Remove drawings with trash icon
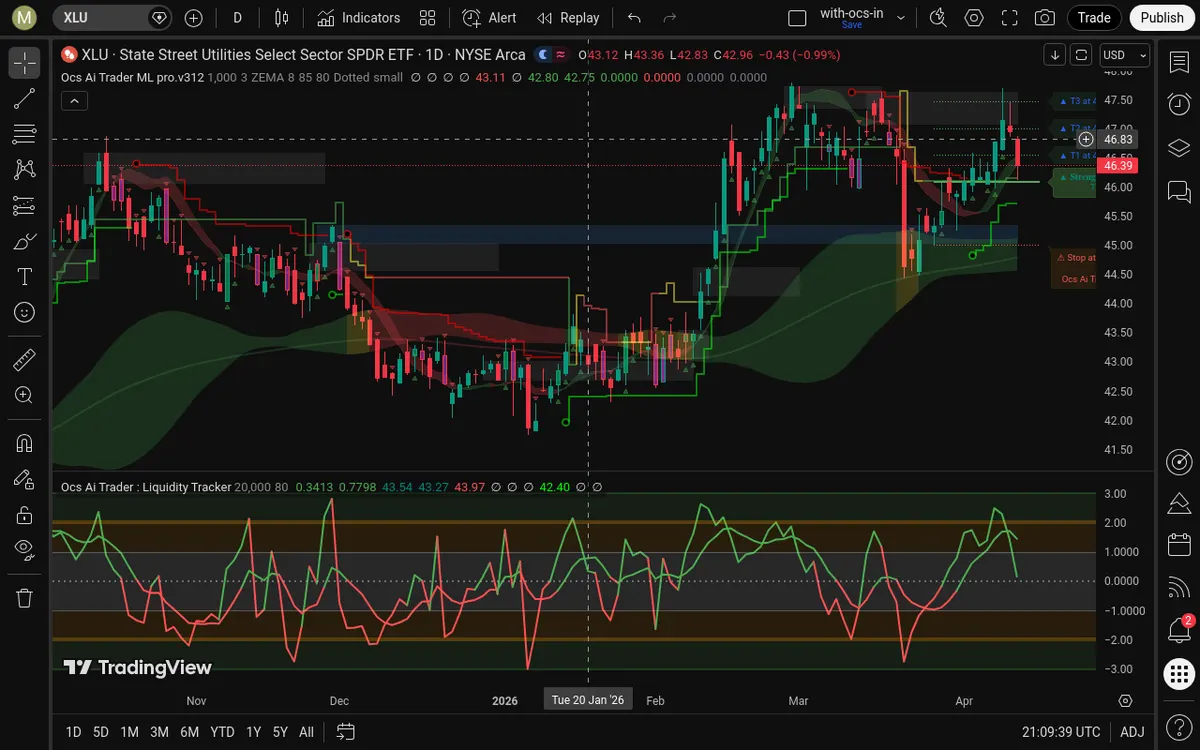 [25, 598]
